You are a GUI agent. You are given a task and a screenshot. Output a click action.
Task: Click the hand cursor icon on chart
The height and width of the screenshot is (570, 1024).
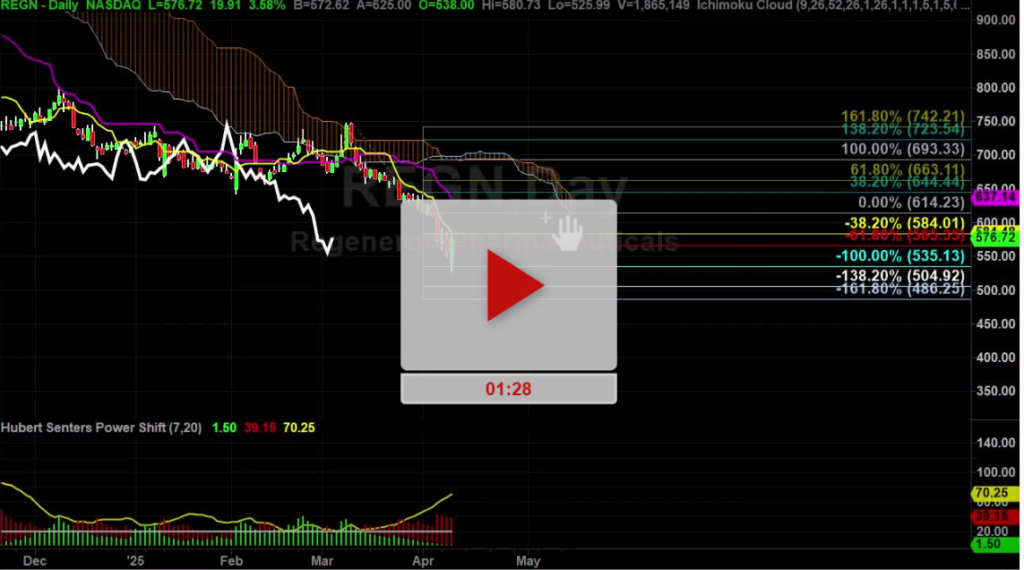point(567,233)
